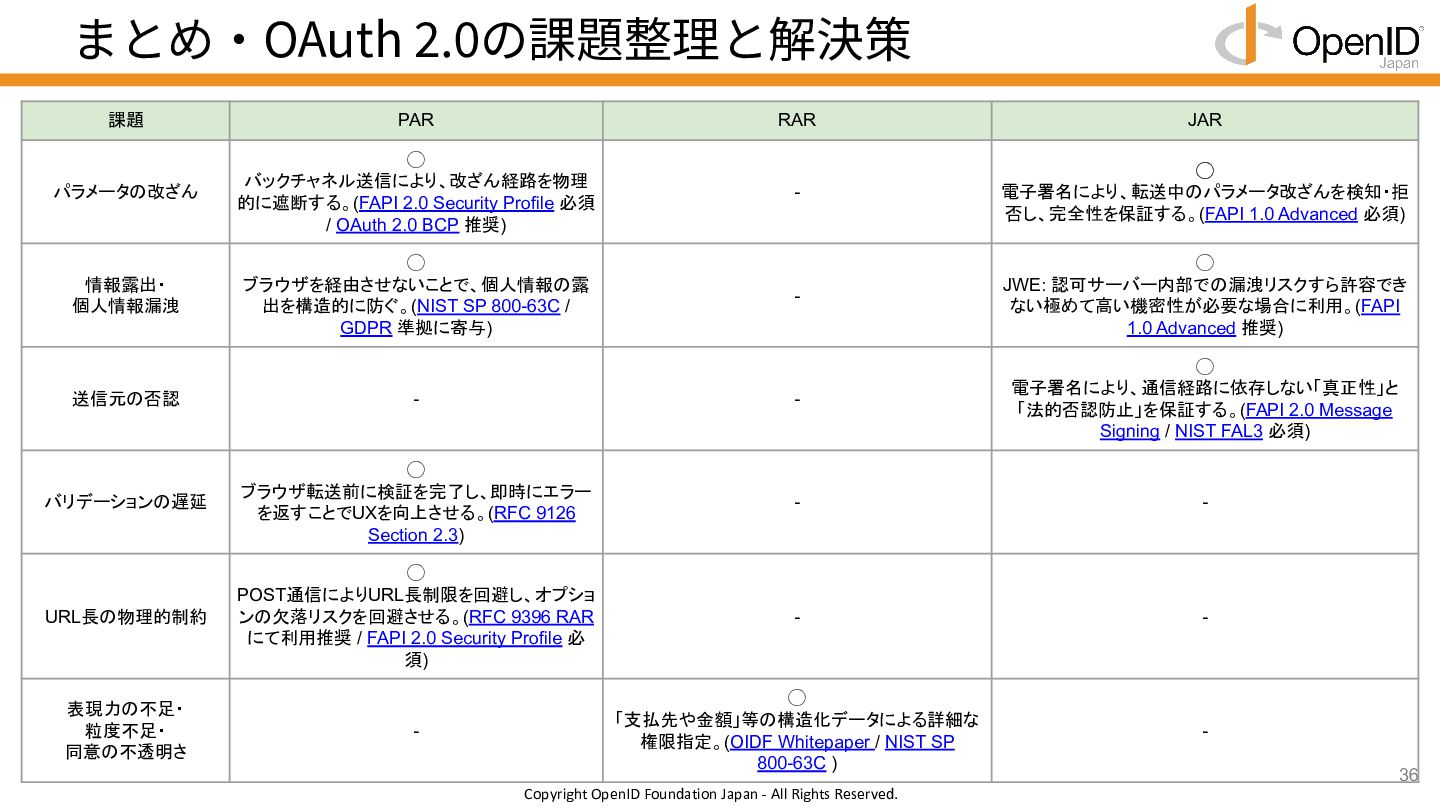Select the JAR column header
Screen dimensions: 1440x810
coord(1205,120)
